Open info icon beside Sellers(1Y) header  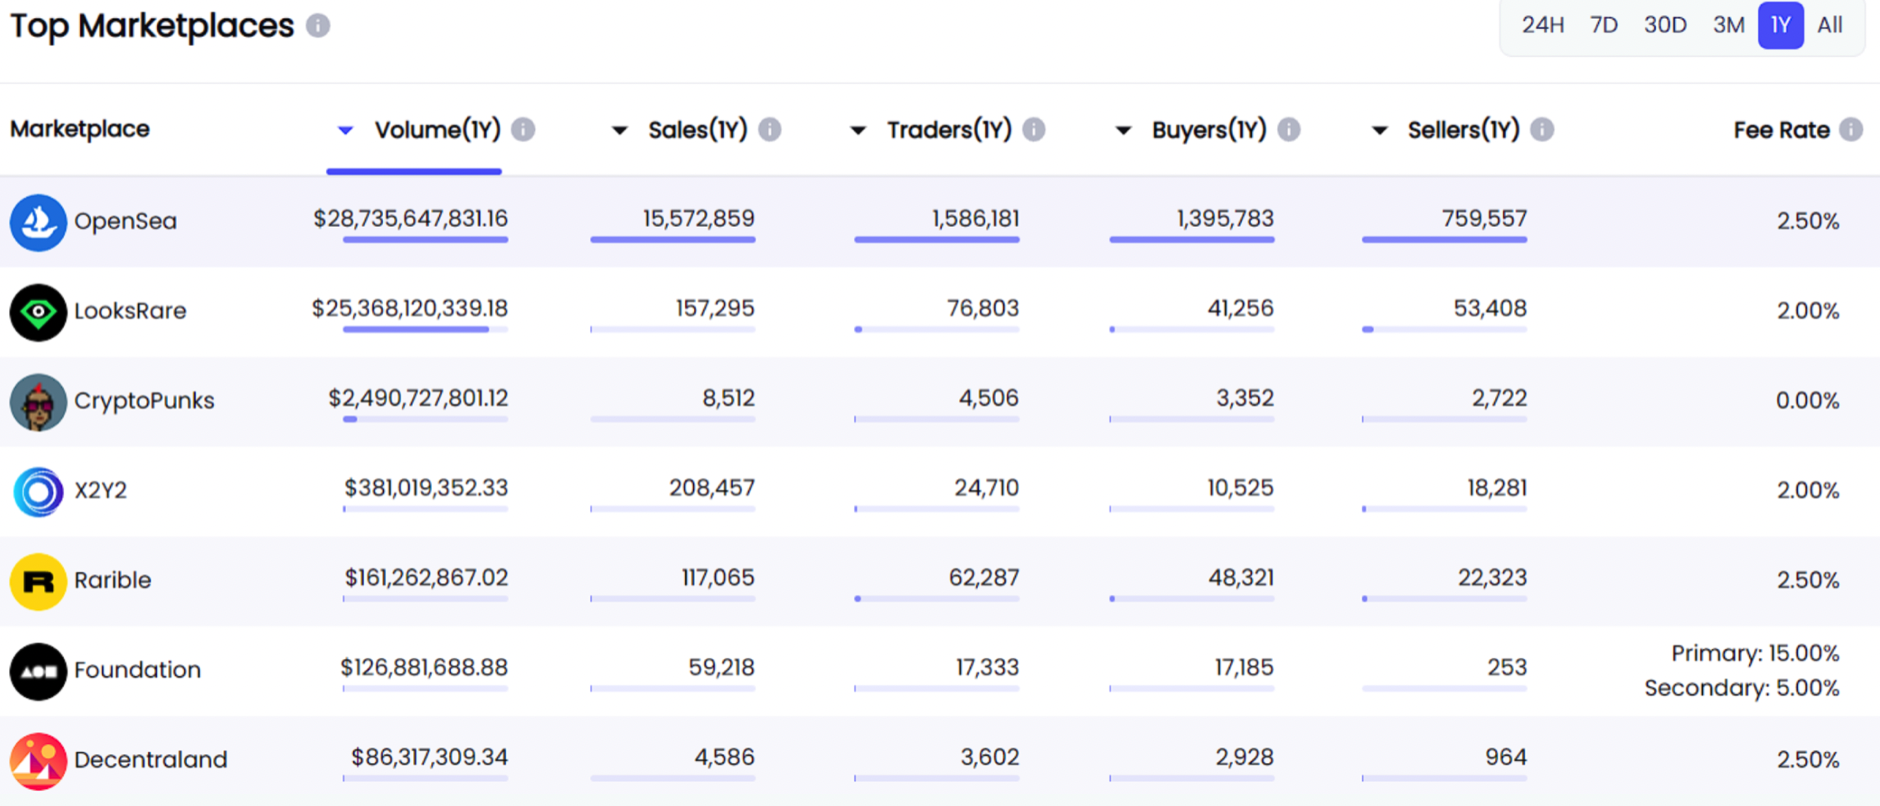1542,129
